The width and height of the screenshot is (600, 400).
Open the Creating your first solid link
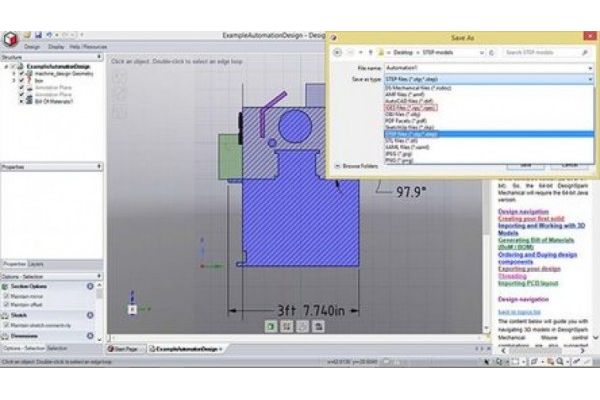click(x=531, y=219)
